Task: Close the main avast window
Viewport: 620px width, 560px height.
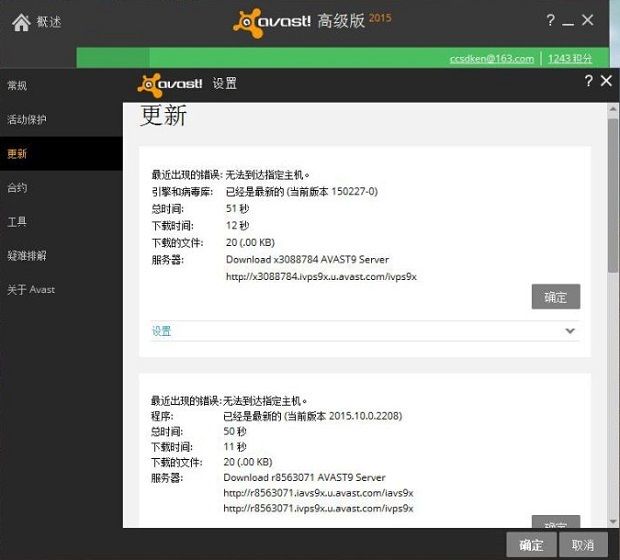Action: 588,20
